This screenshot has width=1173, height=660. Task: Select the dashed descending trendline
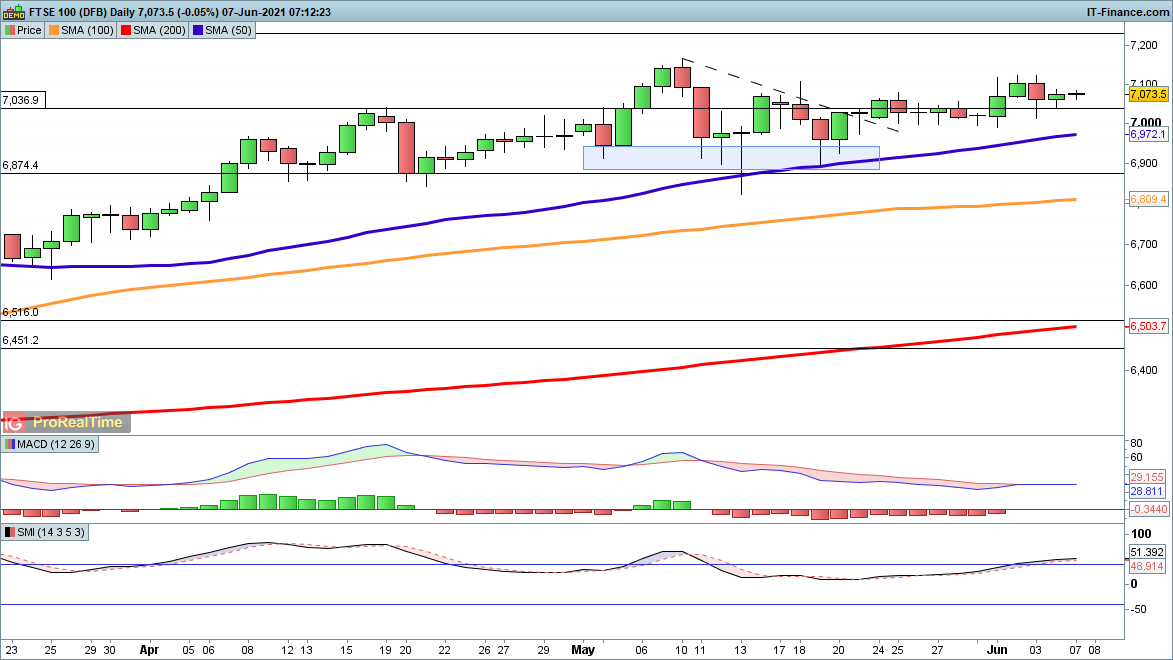790,97
